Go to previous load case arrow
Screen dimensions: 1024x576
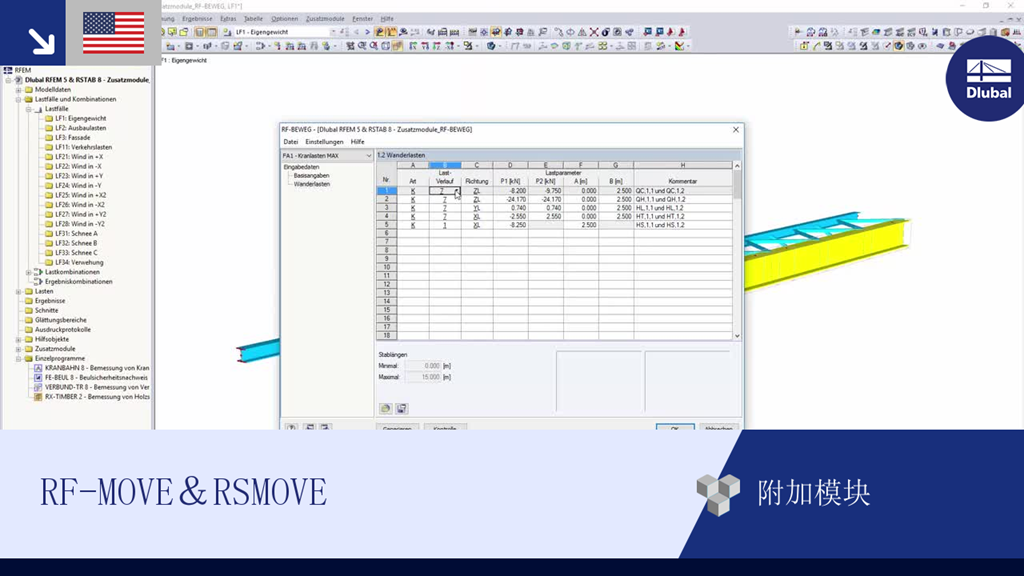point(357,32)
